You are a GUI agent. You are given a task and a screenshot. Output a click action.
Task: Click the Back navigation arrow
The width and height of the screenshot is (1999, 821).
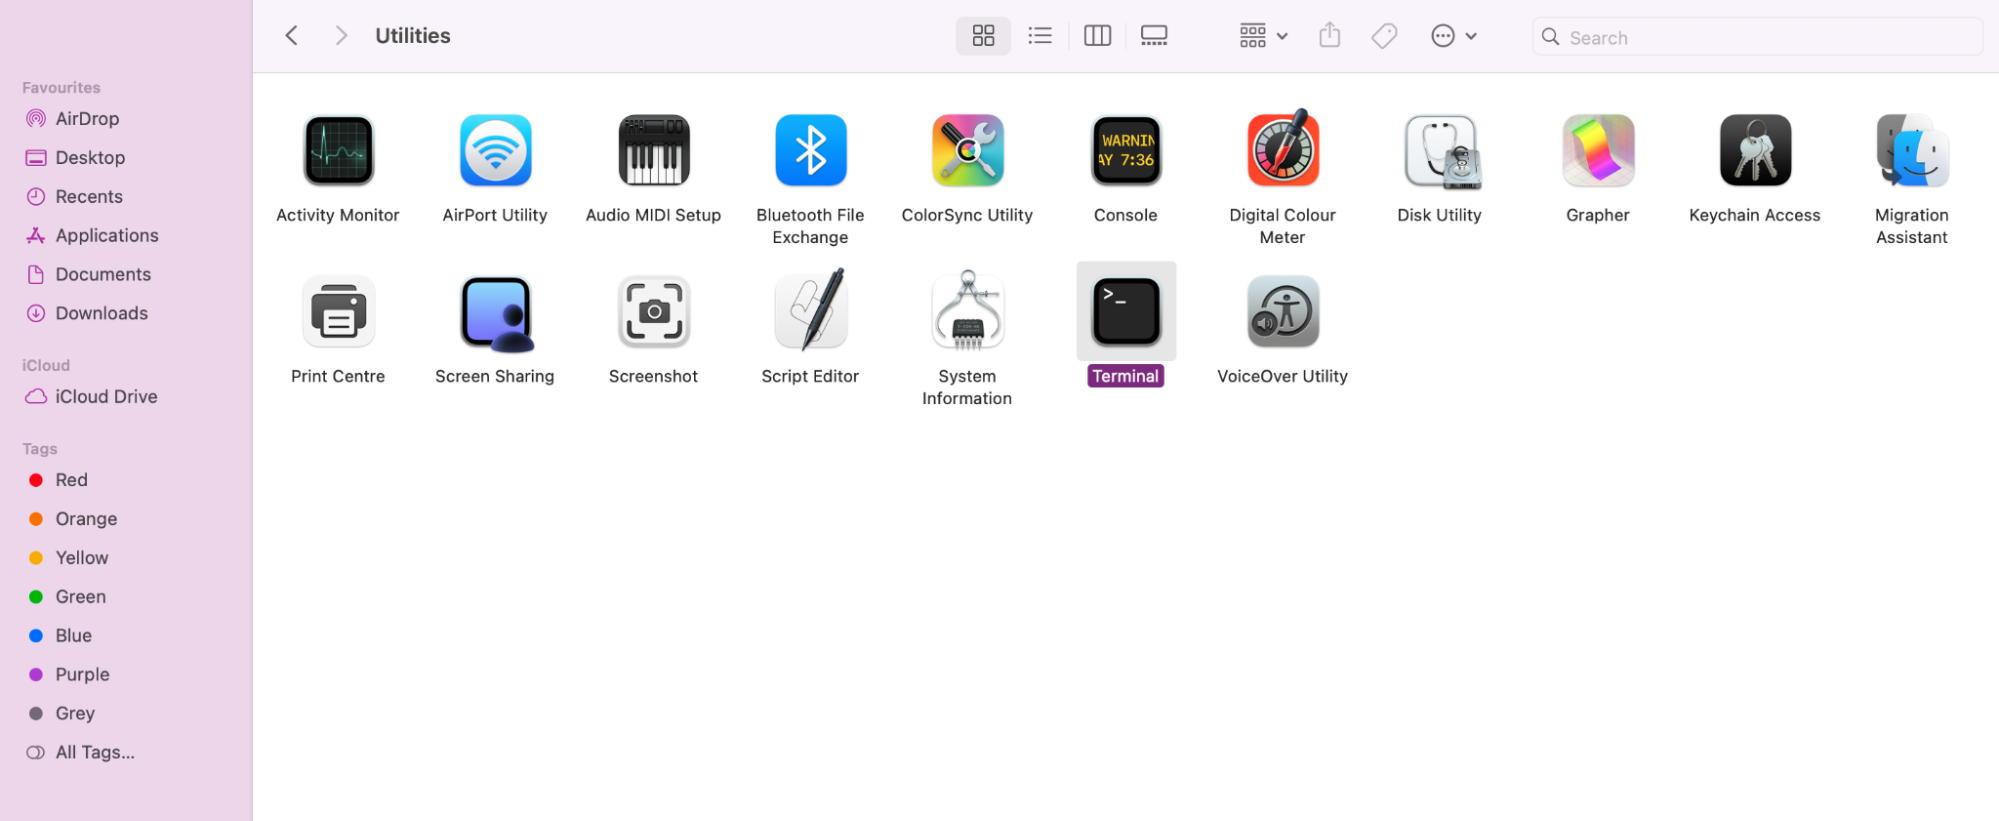(292, 36)
